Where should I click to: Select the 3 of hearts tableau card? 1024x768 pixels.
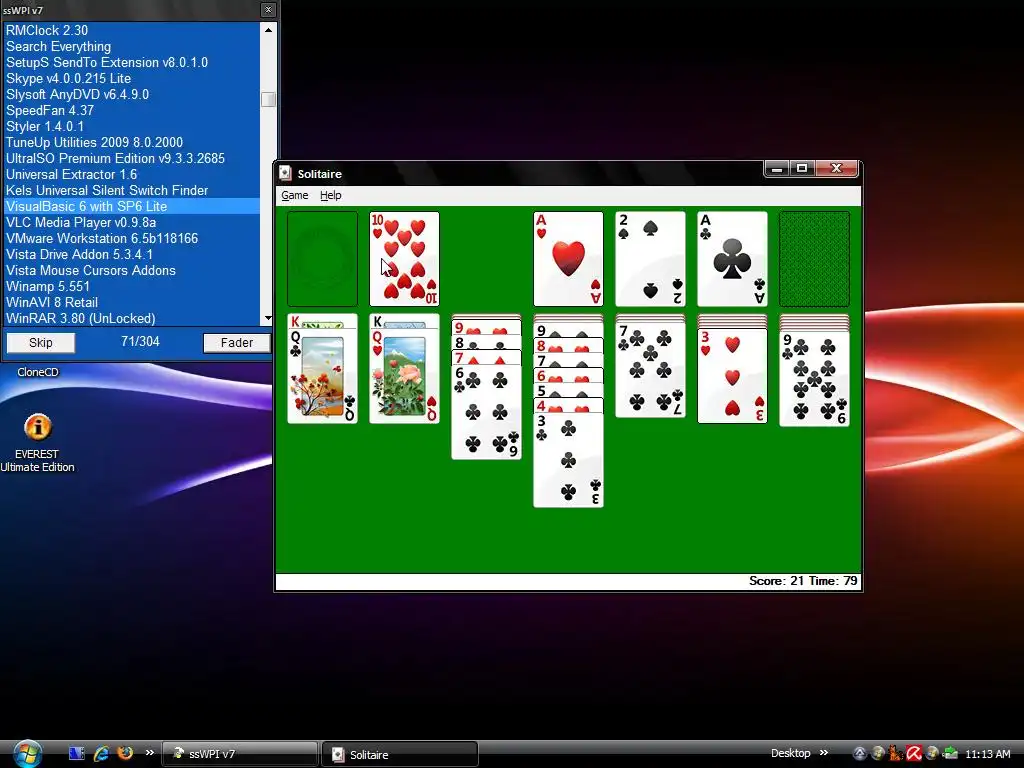tap(732, 376)
